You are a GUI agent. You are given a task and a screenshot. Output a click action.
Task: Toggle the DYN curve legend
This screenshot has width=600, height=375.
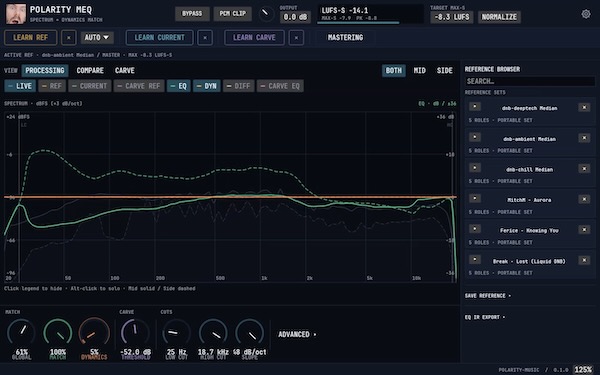coord(207,86)
